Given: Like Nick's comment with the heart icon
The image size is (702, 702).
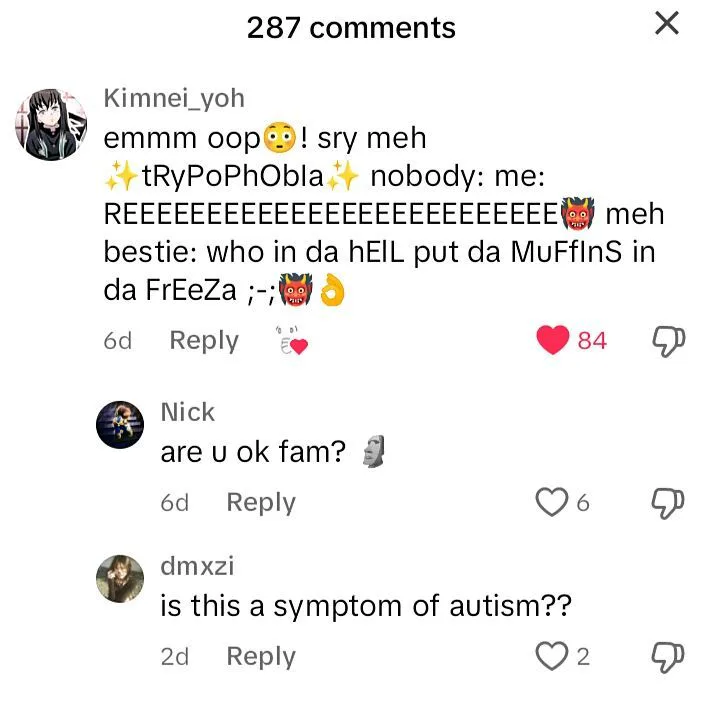Looking at the screenshot, I should pos(552,502).
